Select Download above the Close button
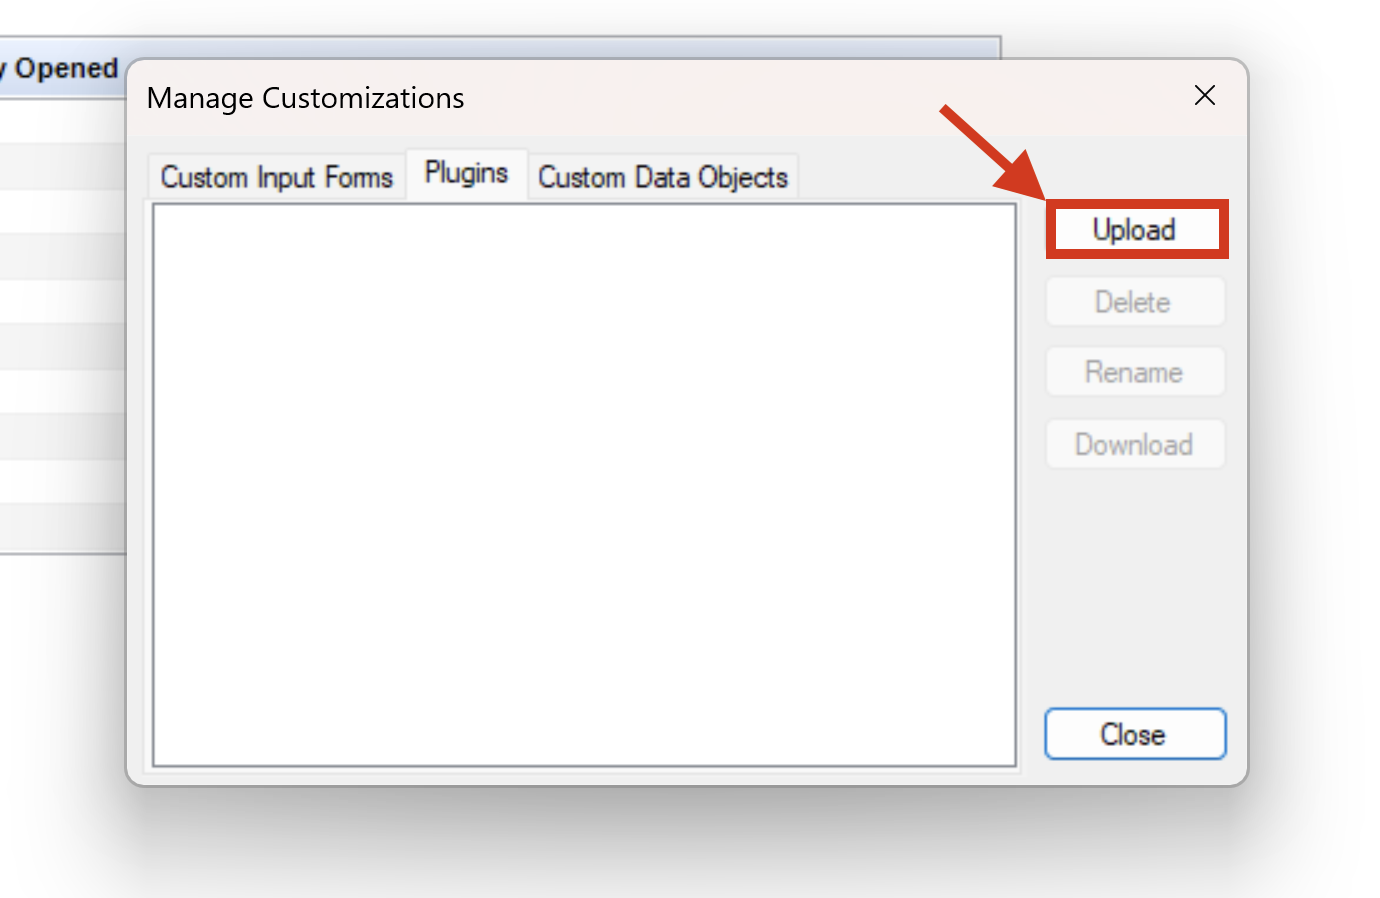 (1134, 444)
